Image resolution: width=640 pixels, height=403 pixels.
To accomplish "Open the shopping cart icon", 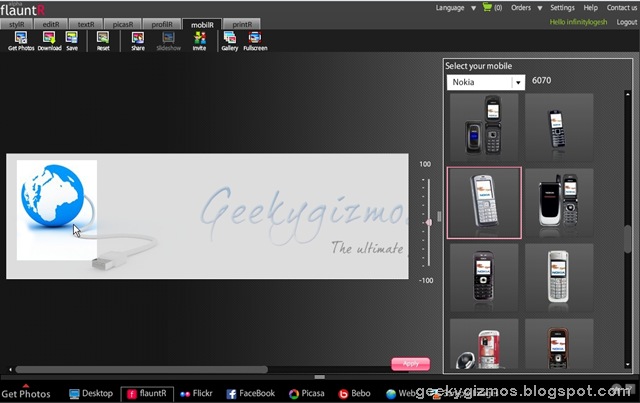I will 487,7.
